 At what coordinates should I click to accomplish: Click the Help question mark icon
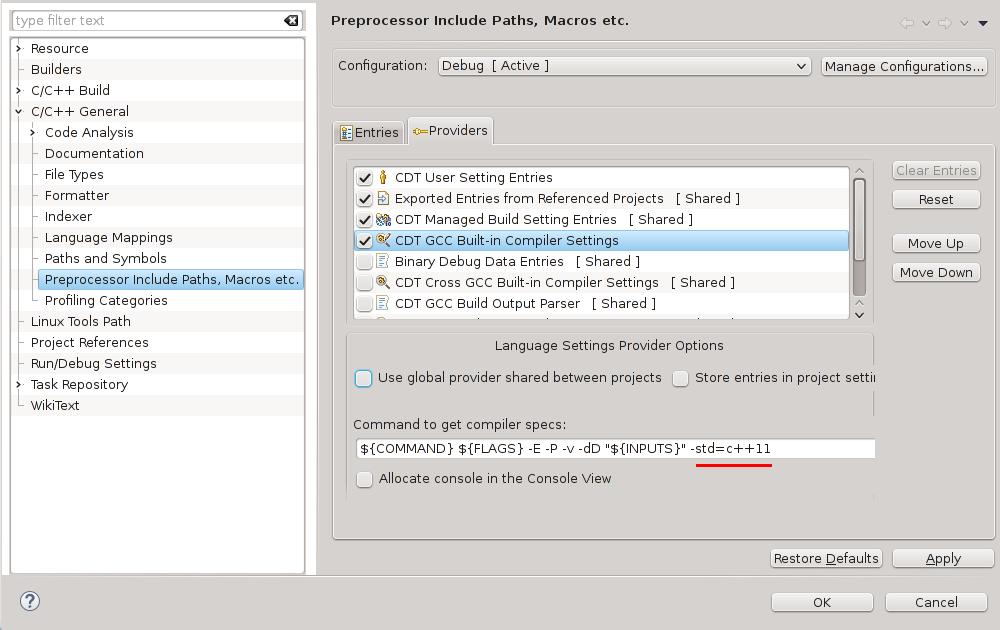[x=29, y=601]
